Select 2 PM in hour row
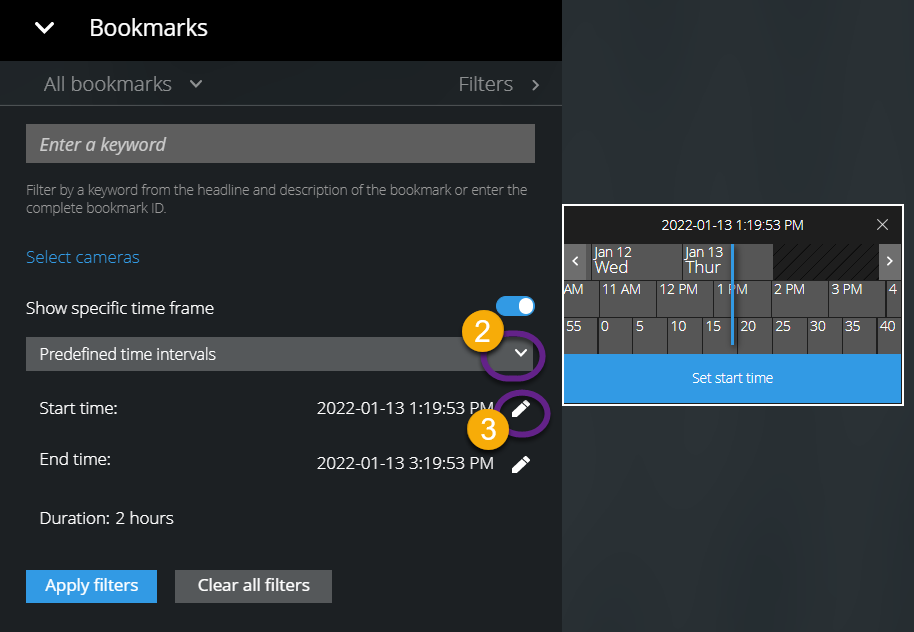This screenshot has width=914, height=632. pos(799,299)
